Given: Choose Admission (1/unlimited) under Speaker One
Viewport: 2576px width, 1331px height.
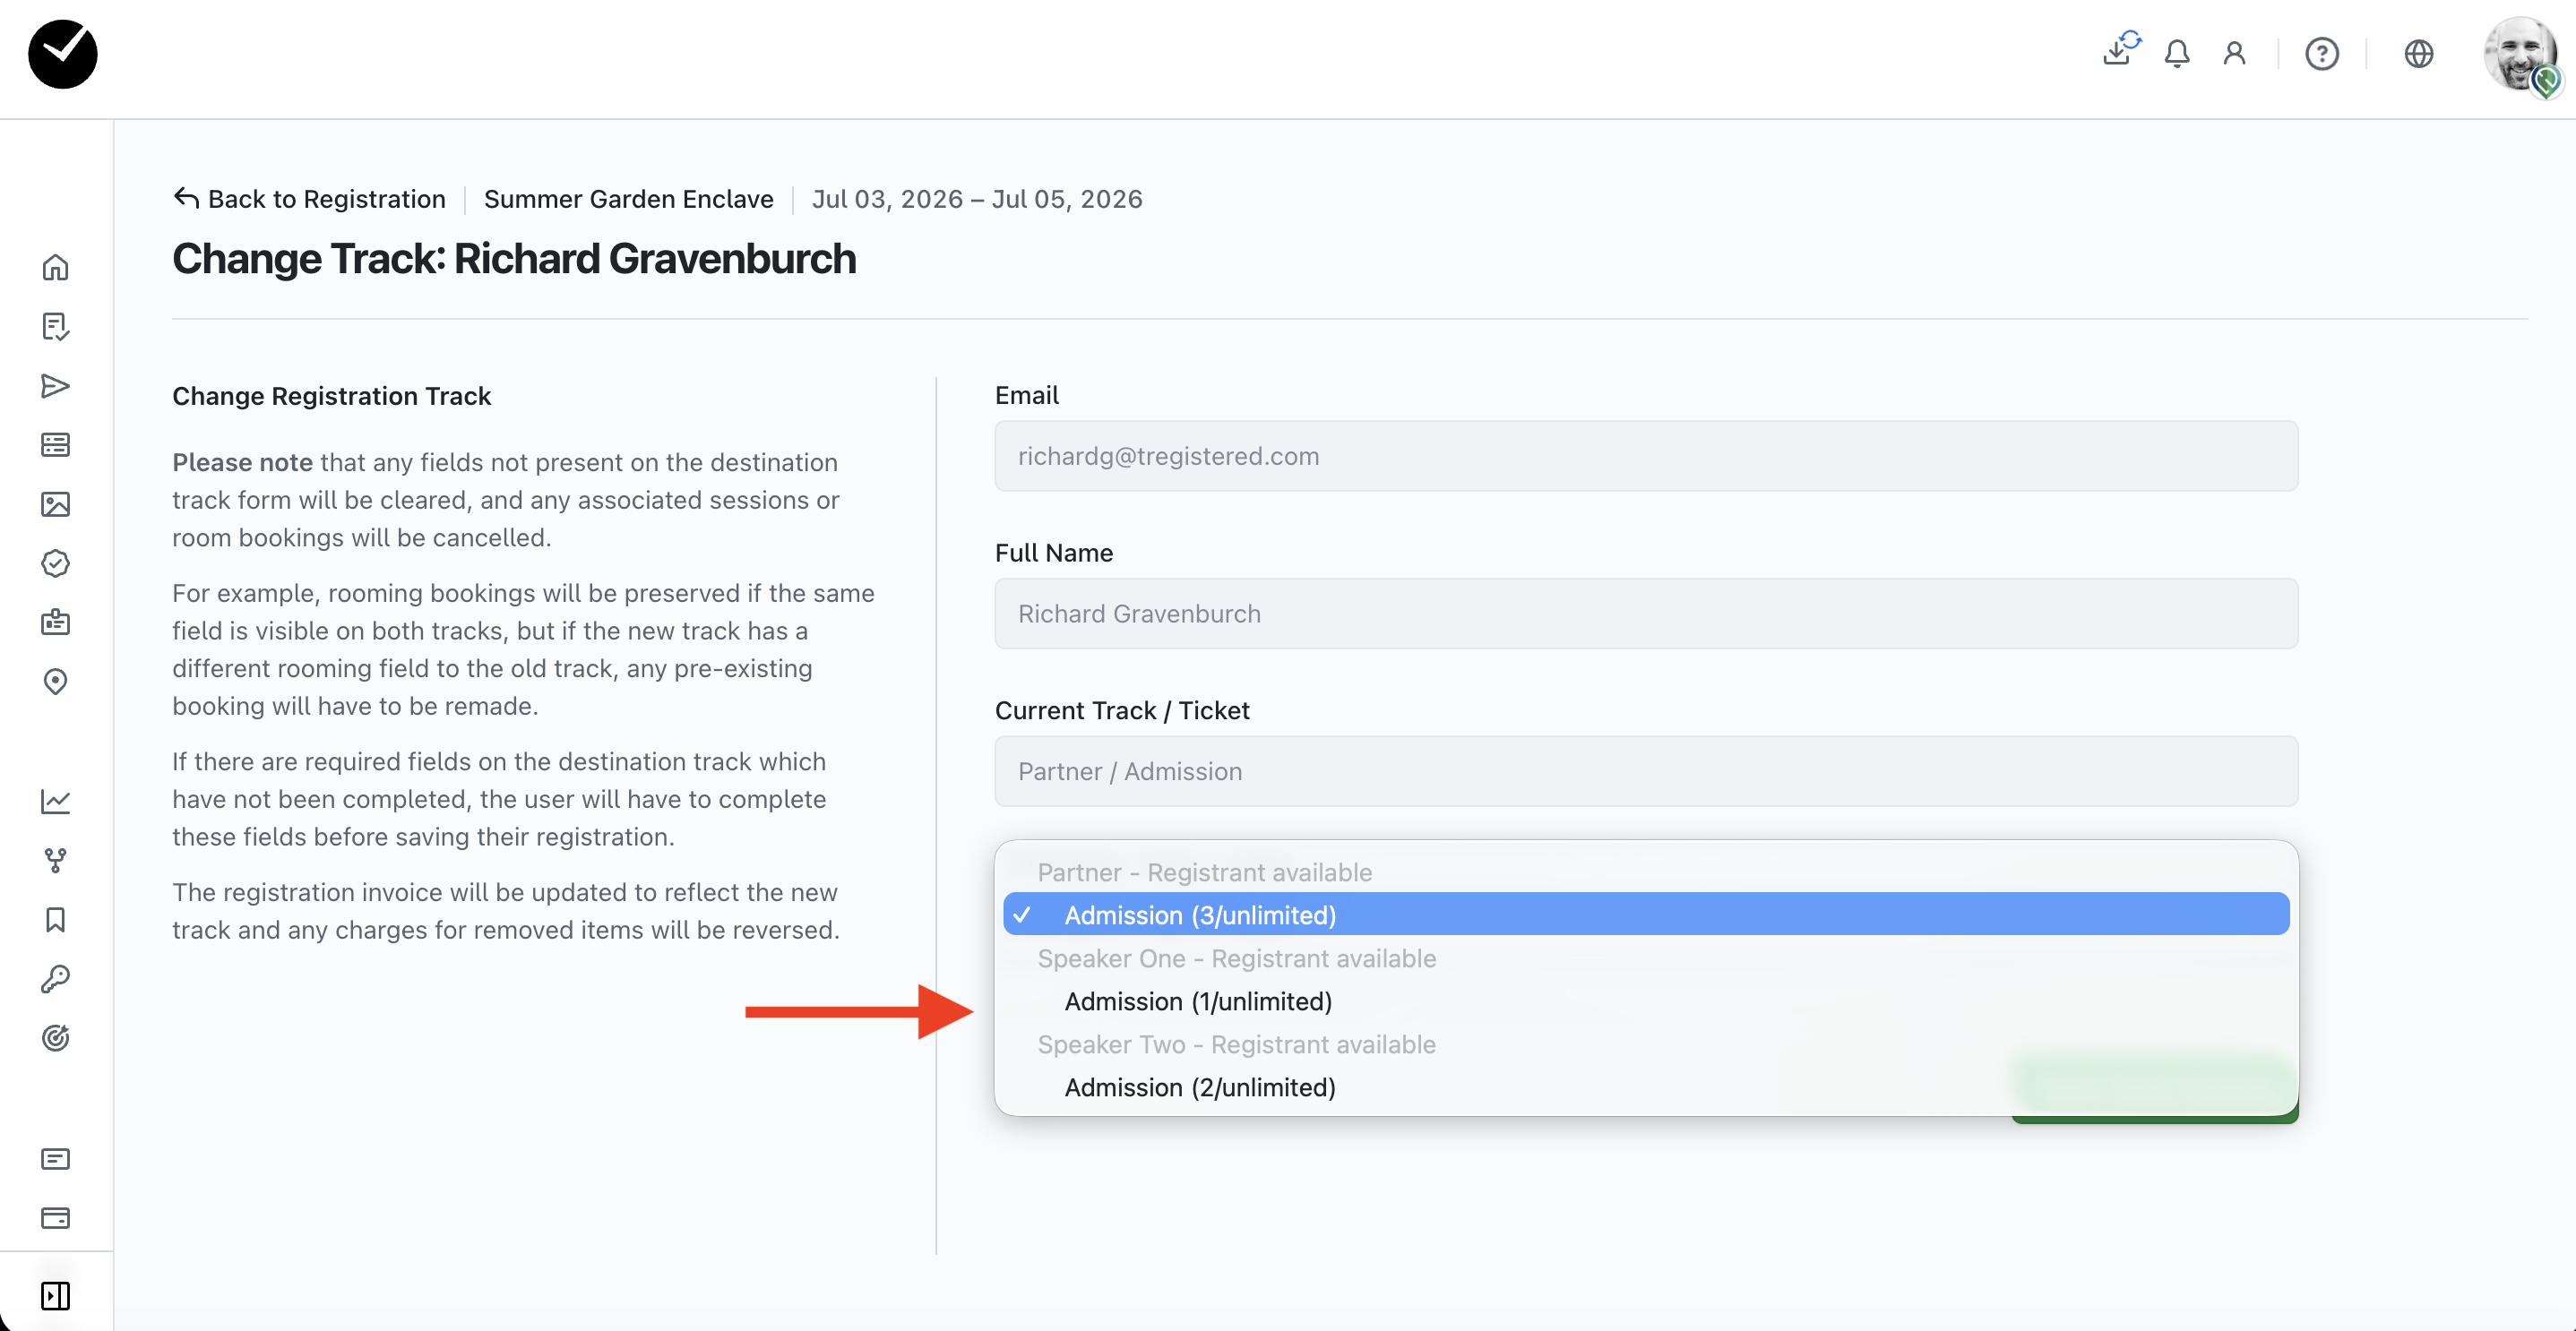Looking at the screenshot, I should 1197,1001.
